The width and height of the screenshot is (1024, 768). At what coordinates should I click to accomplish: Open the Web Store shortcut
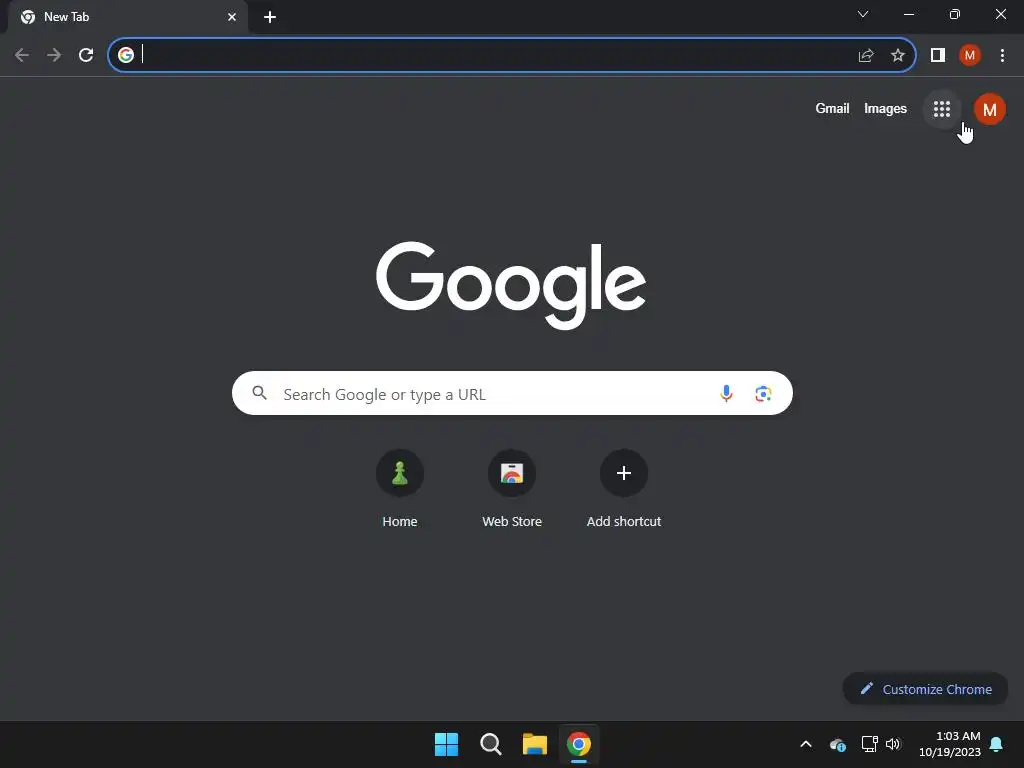[512, 489]
